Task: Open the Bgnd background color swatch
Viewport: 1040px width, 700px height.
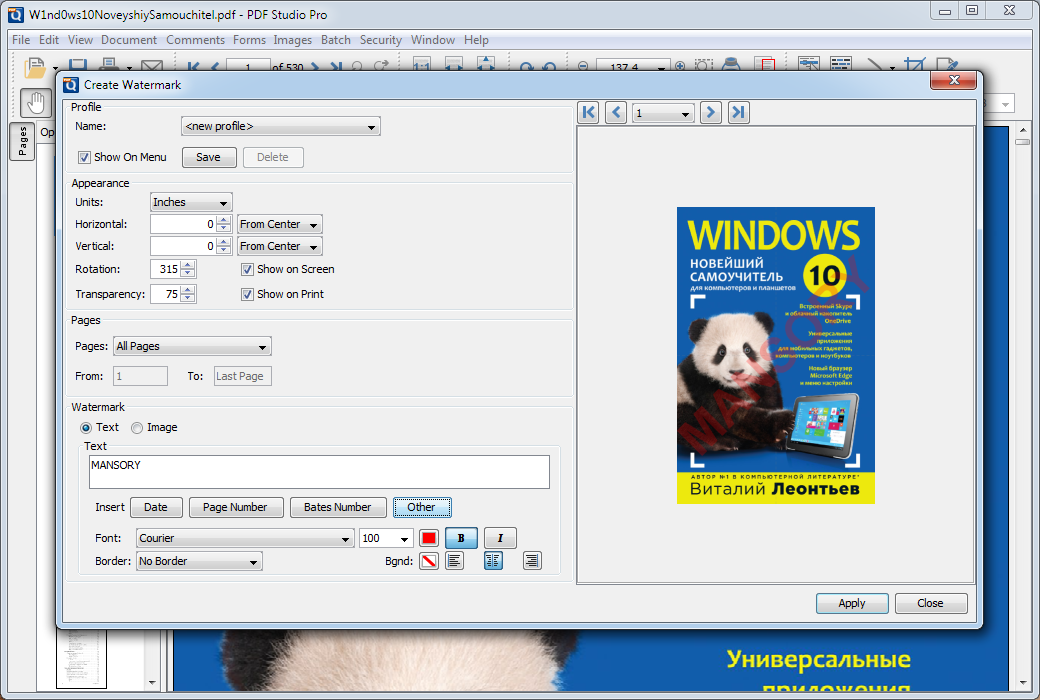Action: (x=429, y=561)
